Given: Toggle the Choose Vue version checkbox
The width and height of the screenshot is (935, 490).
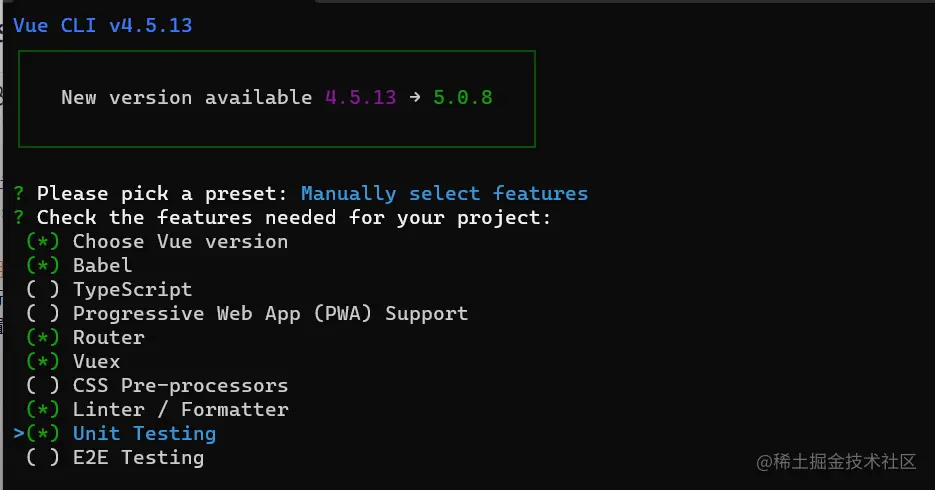Looking at the screenshot, I should point(43,242).
